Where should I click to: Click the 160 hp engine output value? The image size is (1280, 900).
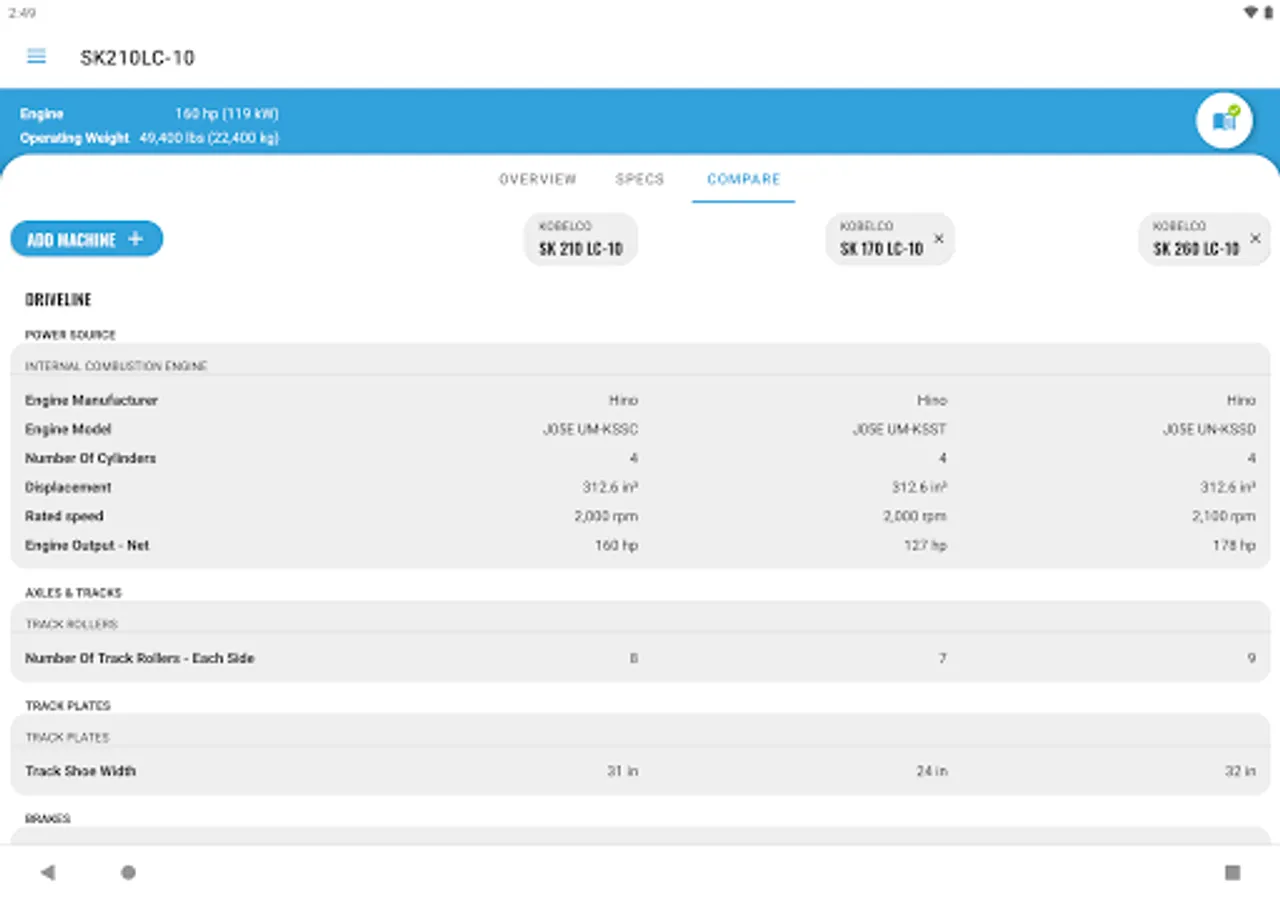[616, 545]
